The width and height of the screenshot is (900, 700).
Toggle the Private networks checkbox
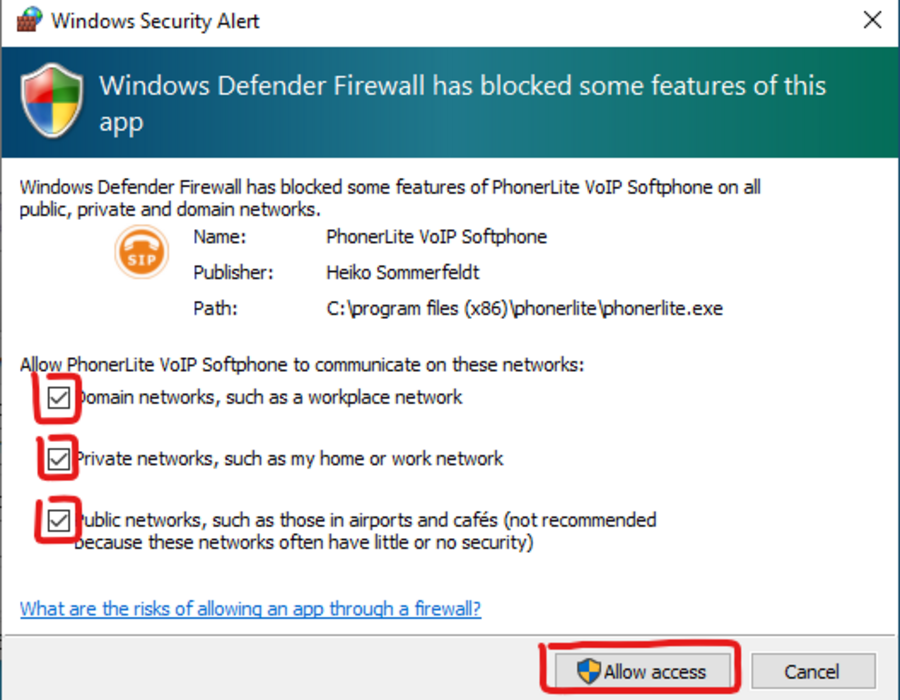(59, 458)
